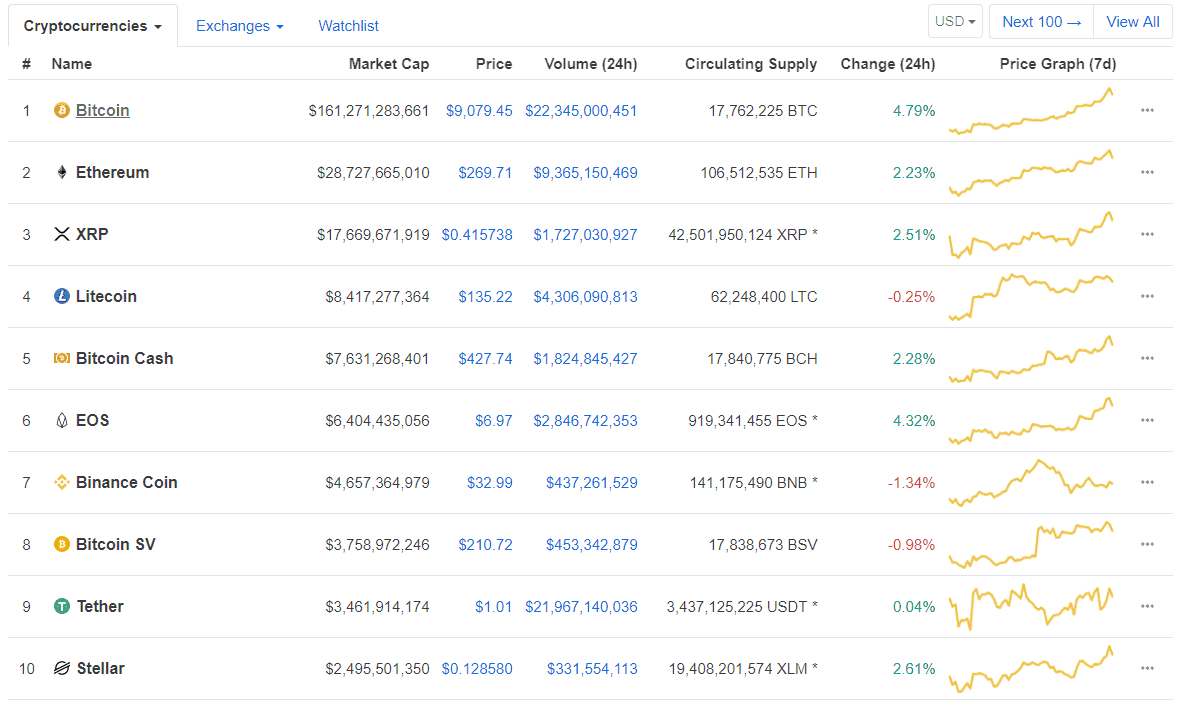Click Binance Coin volume $437,261,529

(591, 482)
